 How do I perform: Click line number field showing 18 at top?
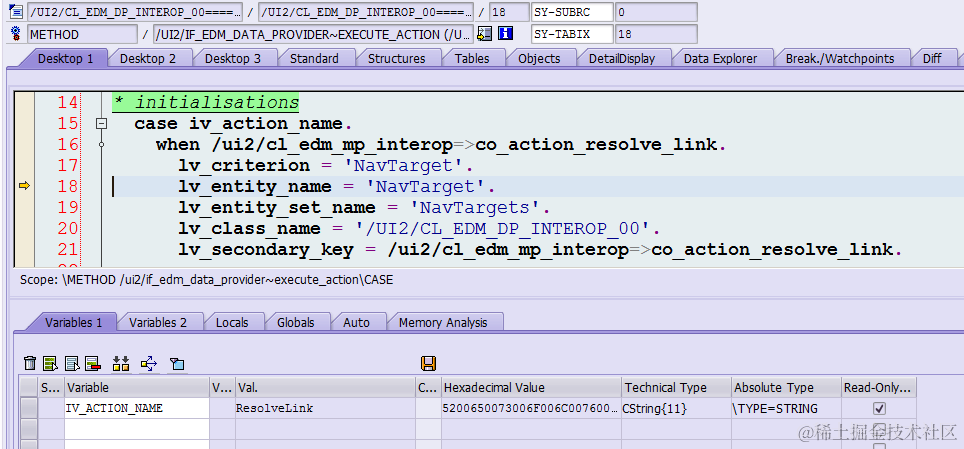click(x=509, y=12)
